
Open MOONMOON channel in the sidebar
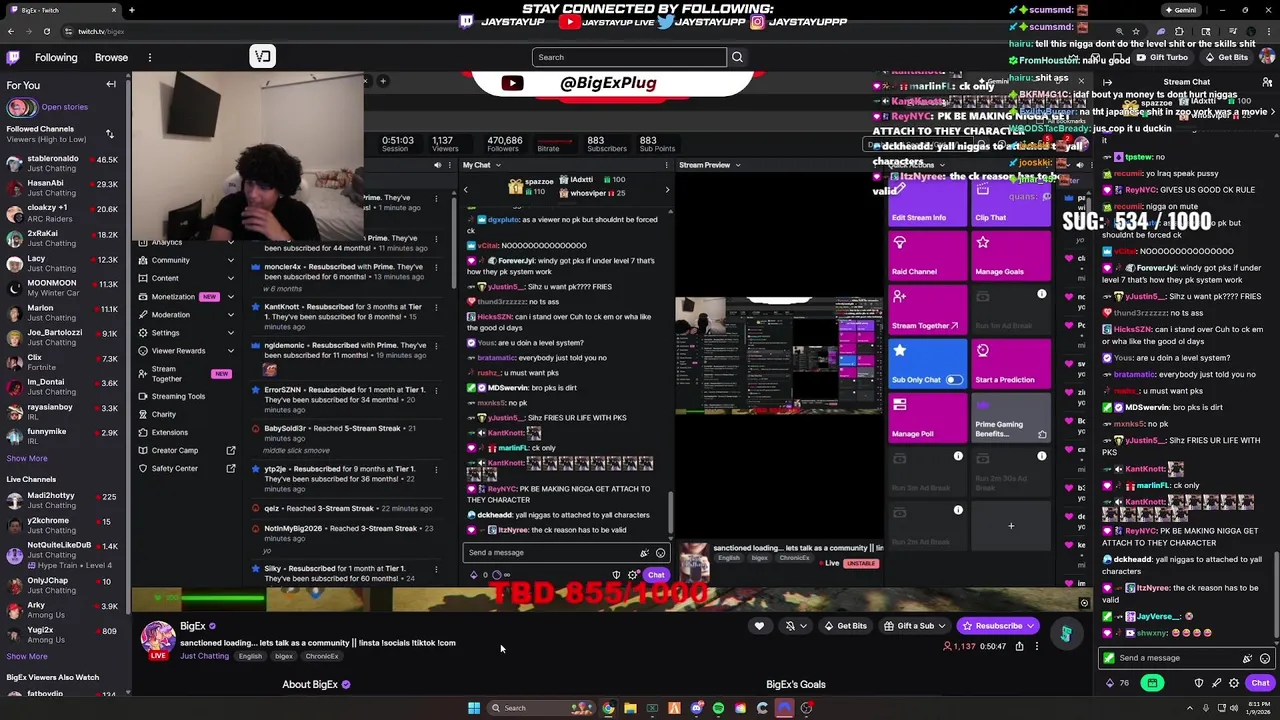click(64, 288)
